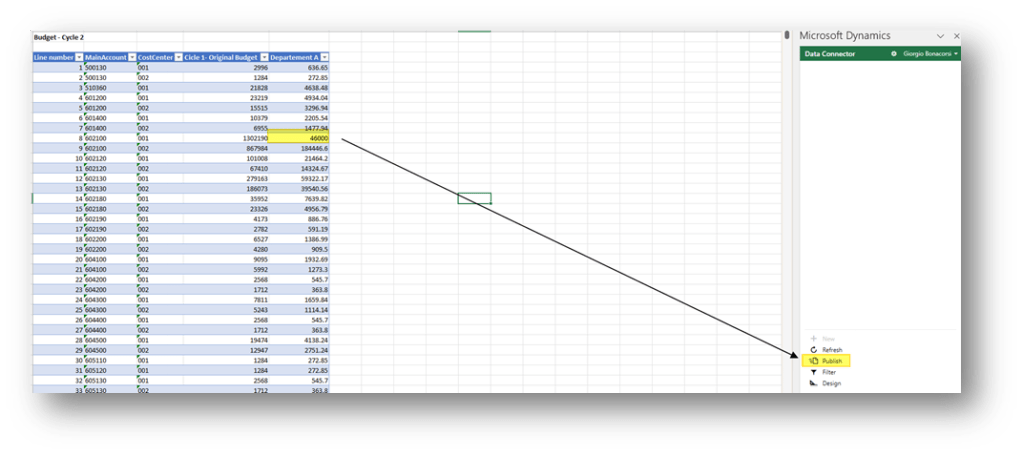1023x455 pixels.
Task: Close the Microsoft Dynamics task pane
Action: pos(956,36)
